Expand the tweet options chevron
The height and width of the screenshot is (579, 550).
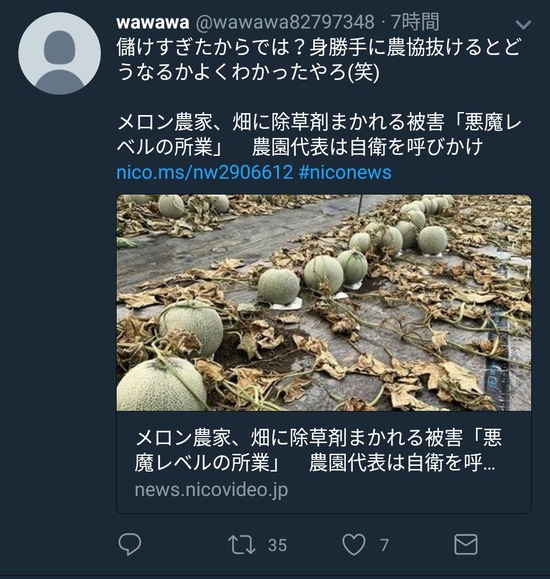coord(523,25)
